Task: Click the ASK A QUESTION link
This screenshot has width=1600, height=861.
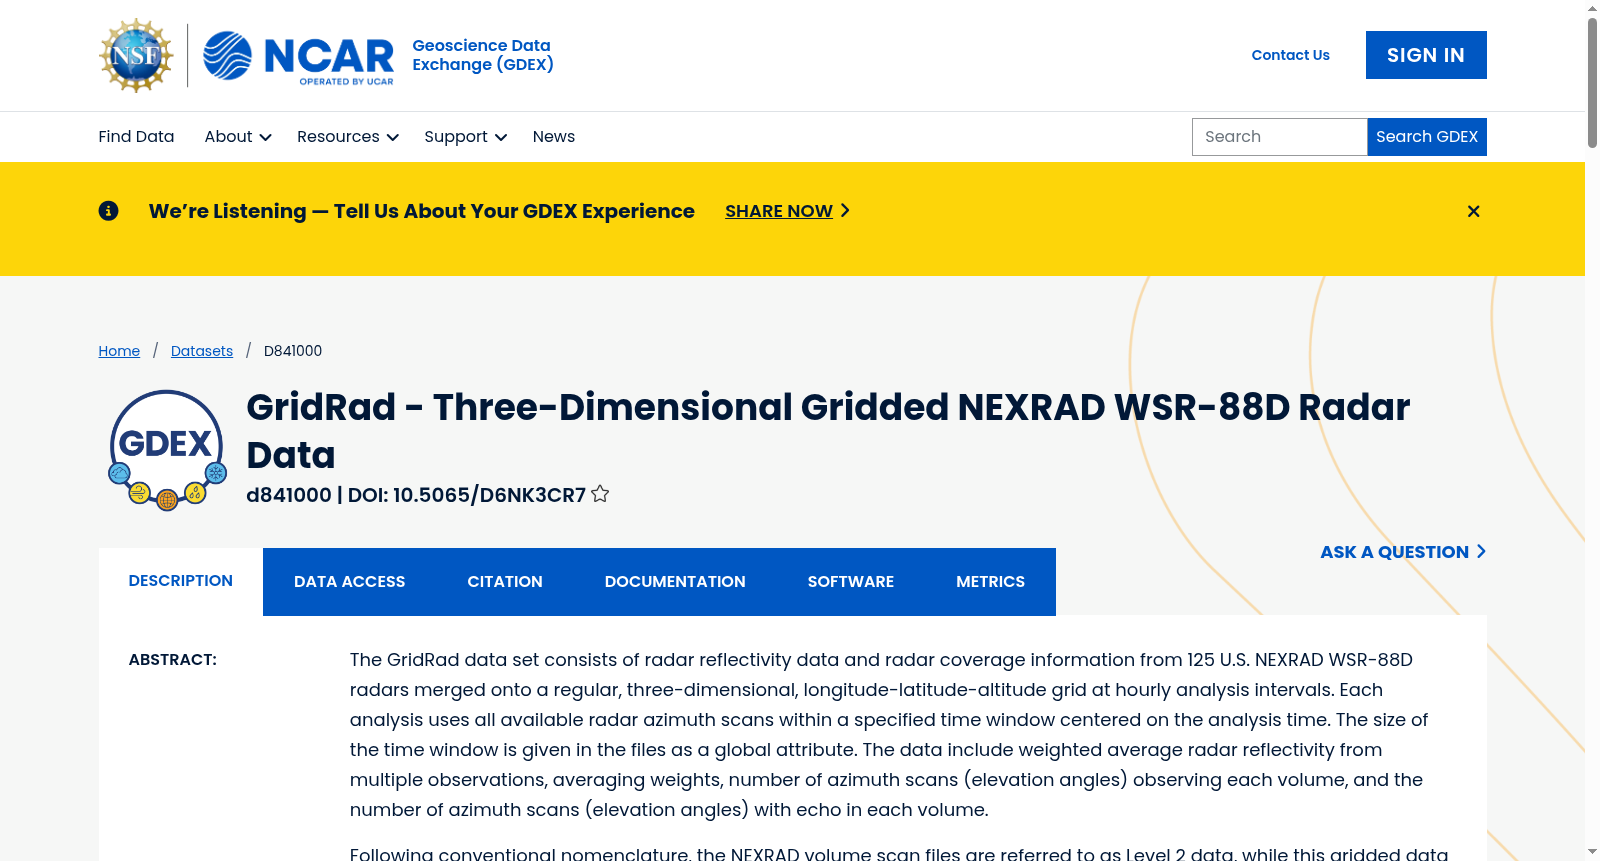Action: 1403,552
